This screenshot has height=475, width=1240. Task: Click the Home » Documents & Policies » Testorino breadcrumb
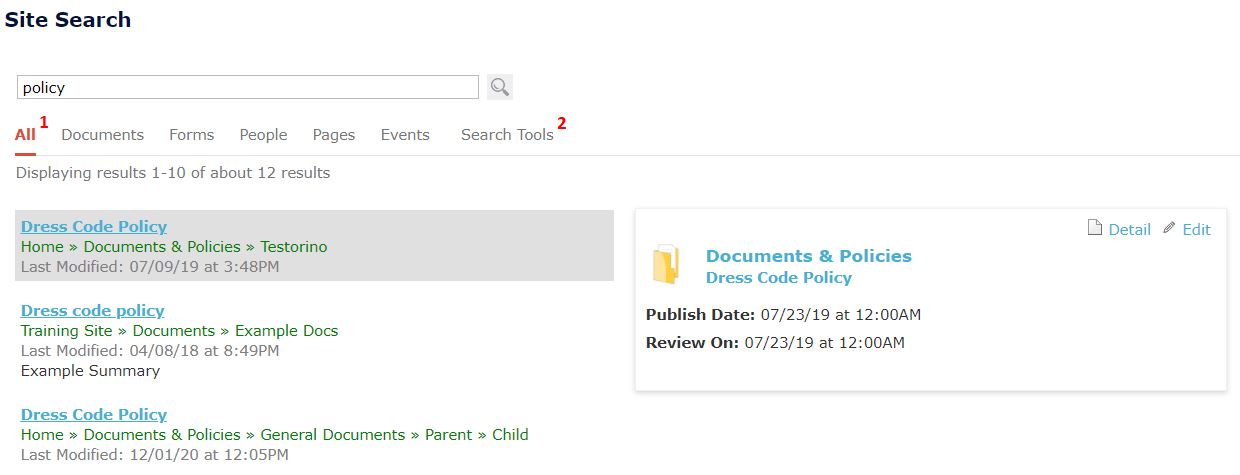174,247
